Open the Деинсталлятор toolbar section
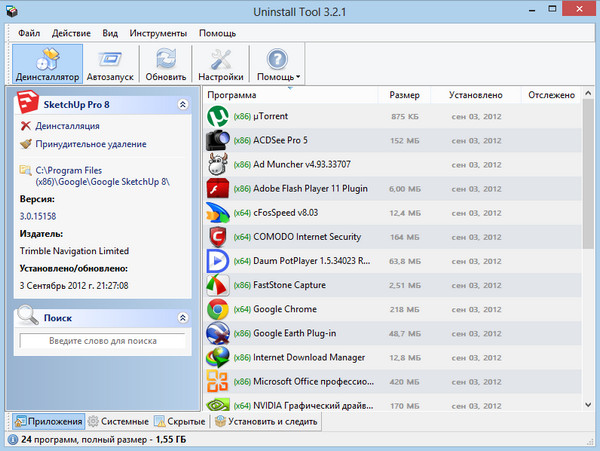The image size is (600, 451). coord(47,64)
